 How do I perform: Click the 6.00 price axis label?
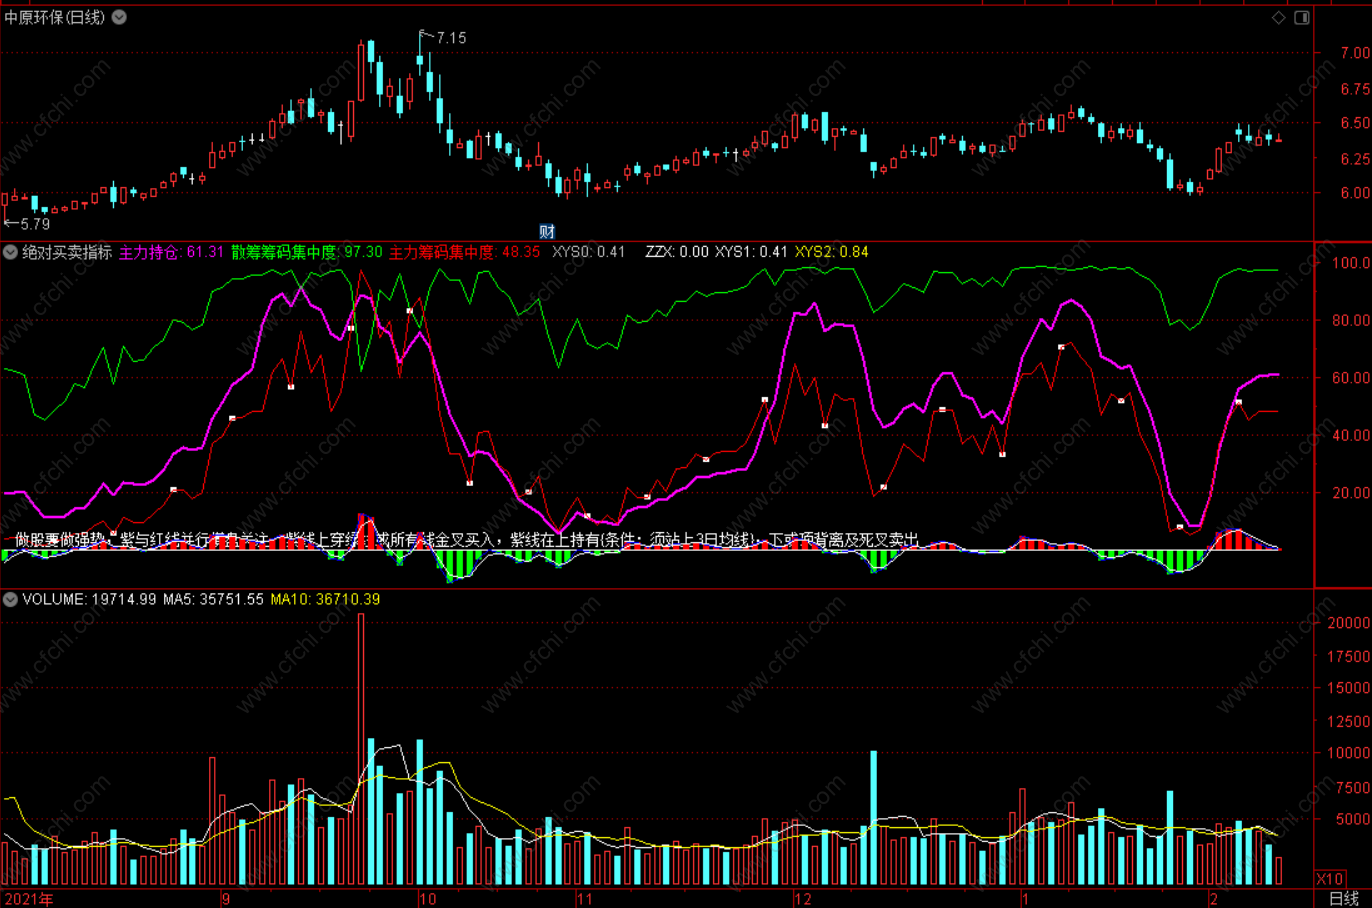pos(1355,193)
